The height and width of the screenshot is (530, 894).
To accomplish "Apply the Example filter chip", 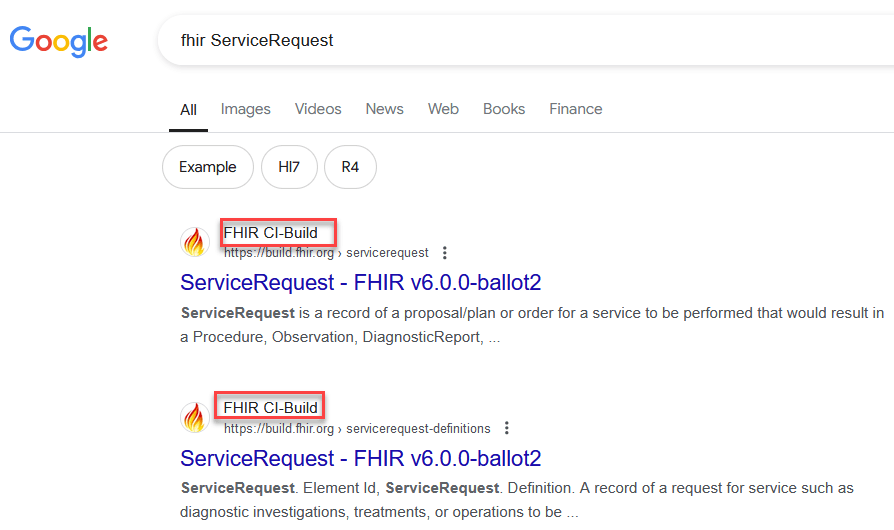I will click(208, 167).
